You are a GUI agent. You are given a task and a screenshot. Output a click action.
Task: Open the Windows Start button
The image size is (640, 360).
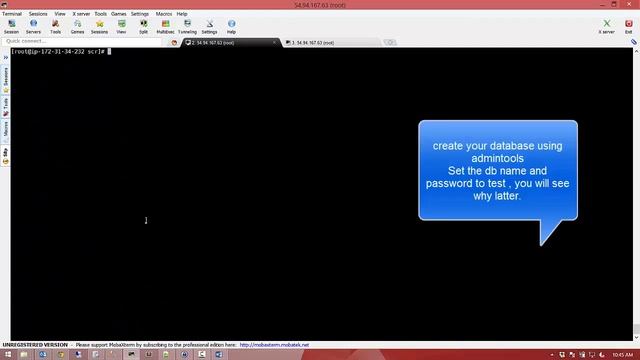click(x=8, y=355)
